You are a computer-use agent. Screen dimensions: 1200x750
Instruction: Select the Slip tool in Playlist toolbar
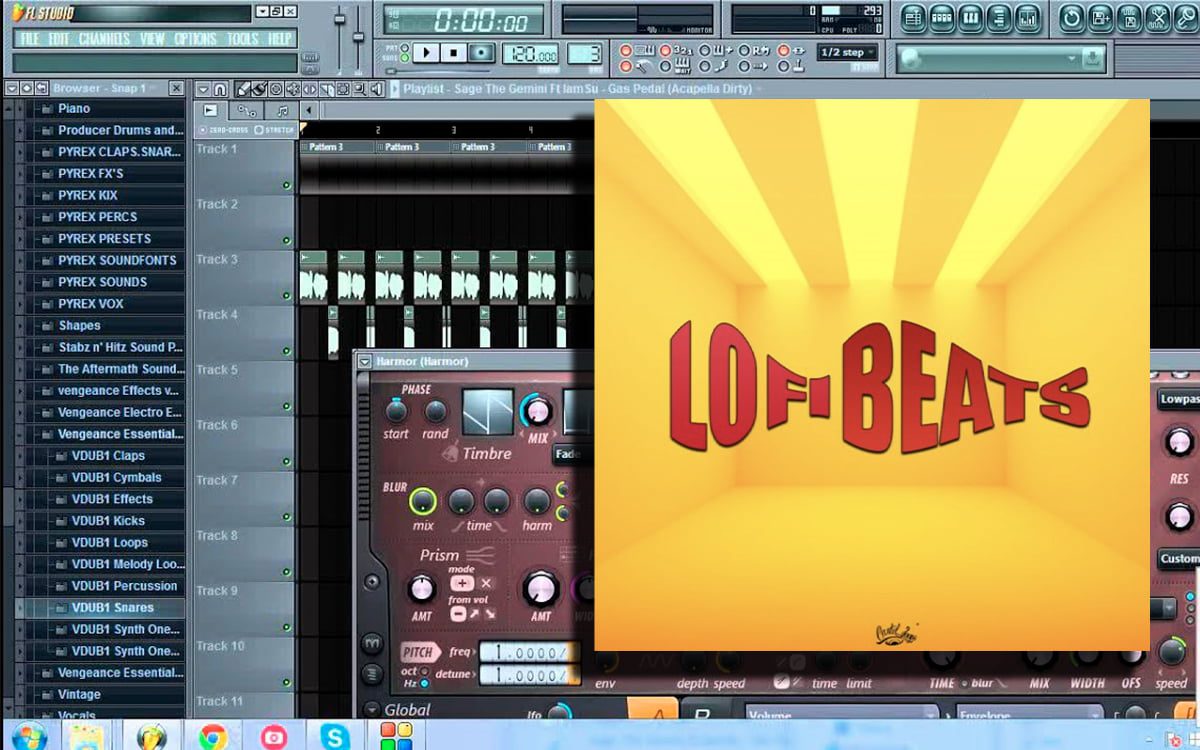click(309, 89)
